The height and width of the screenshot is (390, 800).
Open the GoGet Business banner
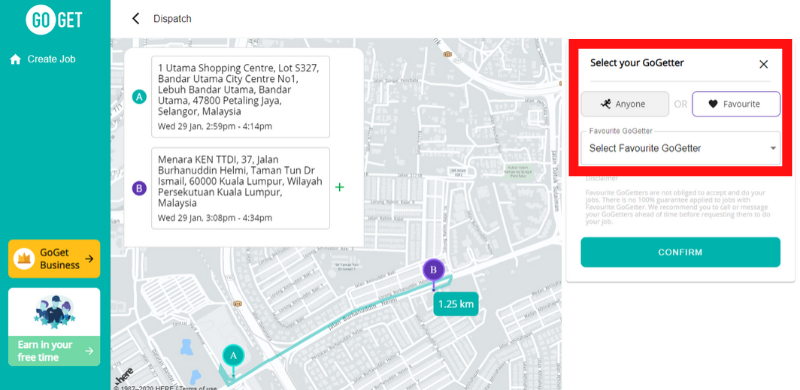pyautogui.click(x=54, y=259)
